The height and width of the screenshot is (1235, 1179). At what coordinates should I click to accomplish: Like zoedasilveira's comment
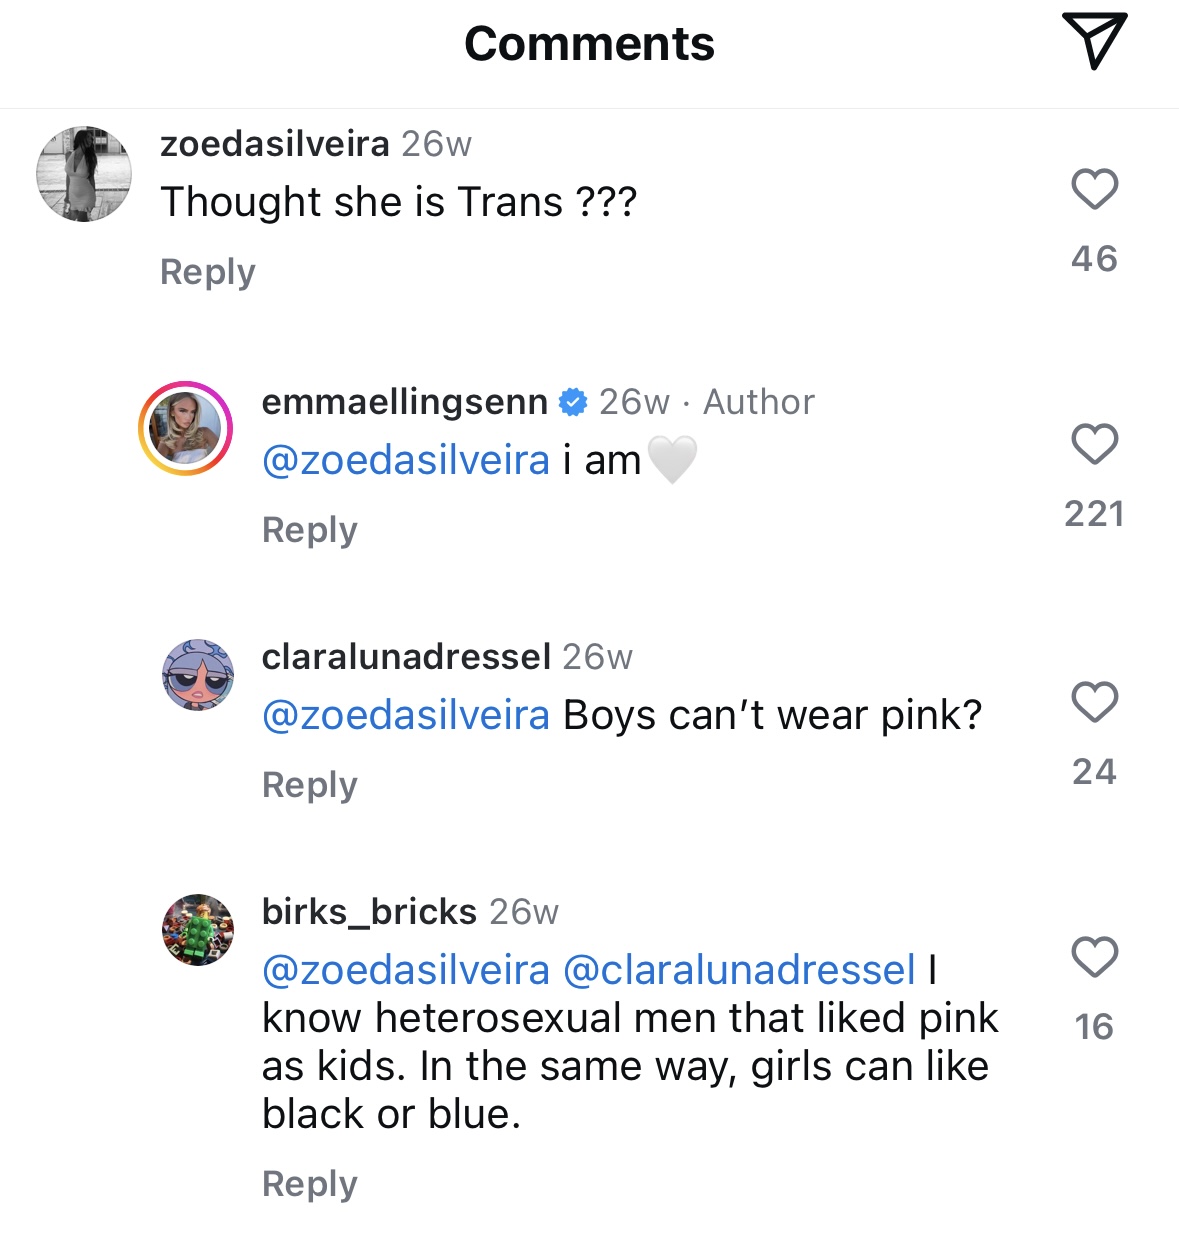pos(1094,189)
